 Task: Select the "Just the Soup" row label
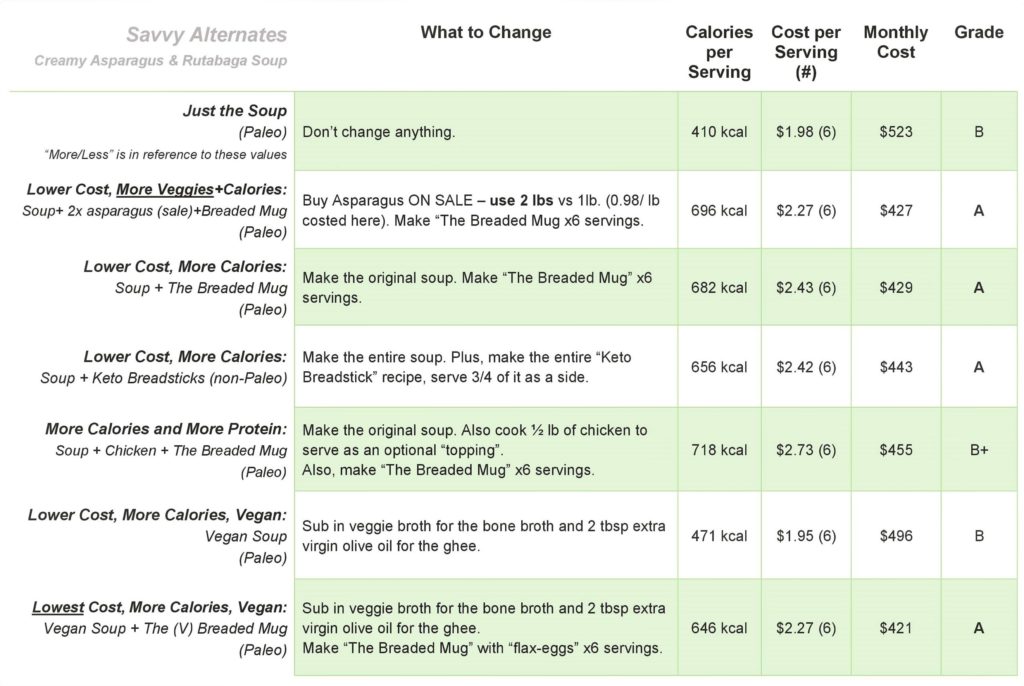[234, 111]
